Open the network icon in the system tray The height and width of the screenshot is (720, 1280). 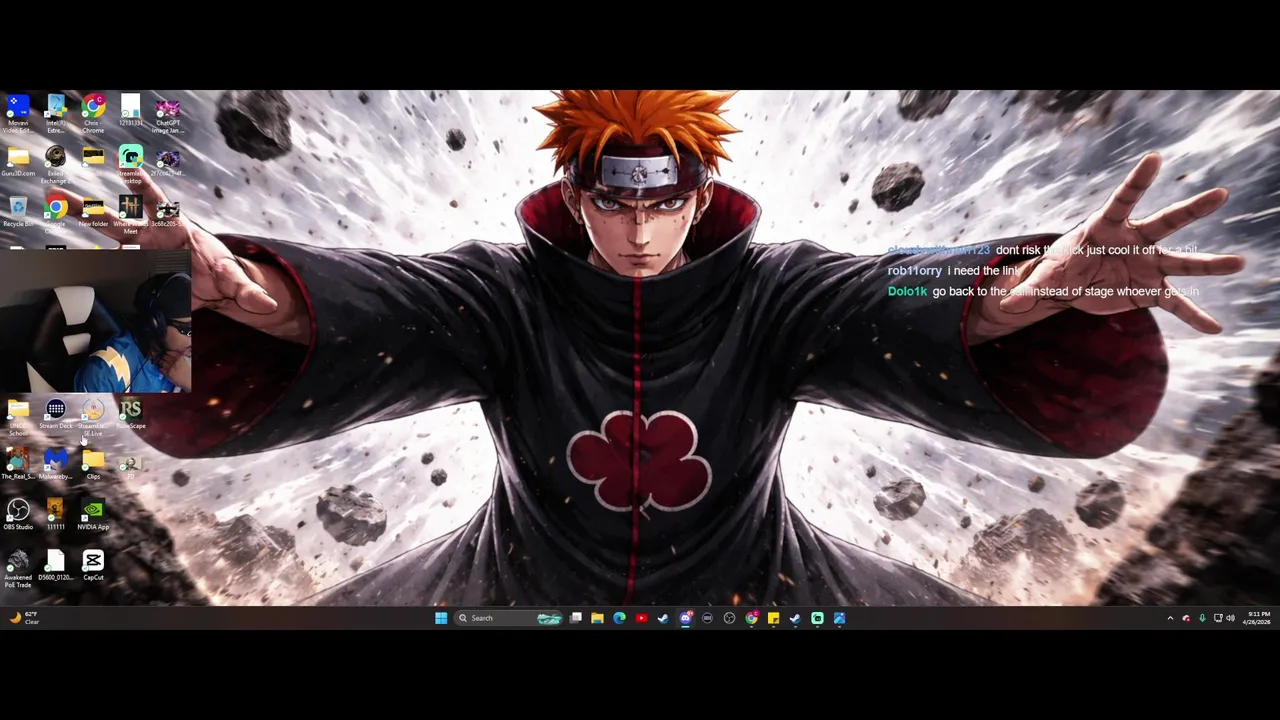[1217, 618]
